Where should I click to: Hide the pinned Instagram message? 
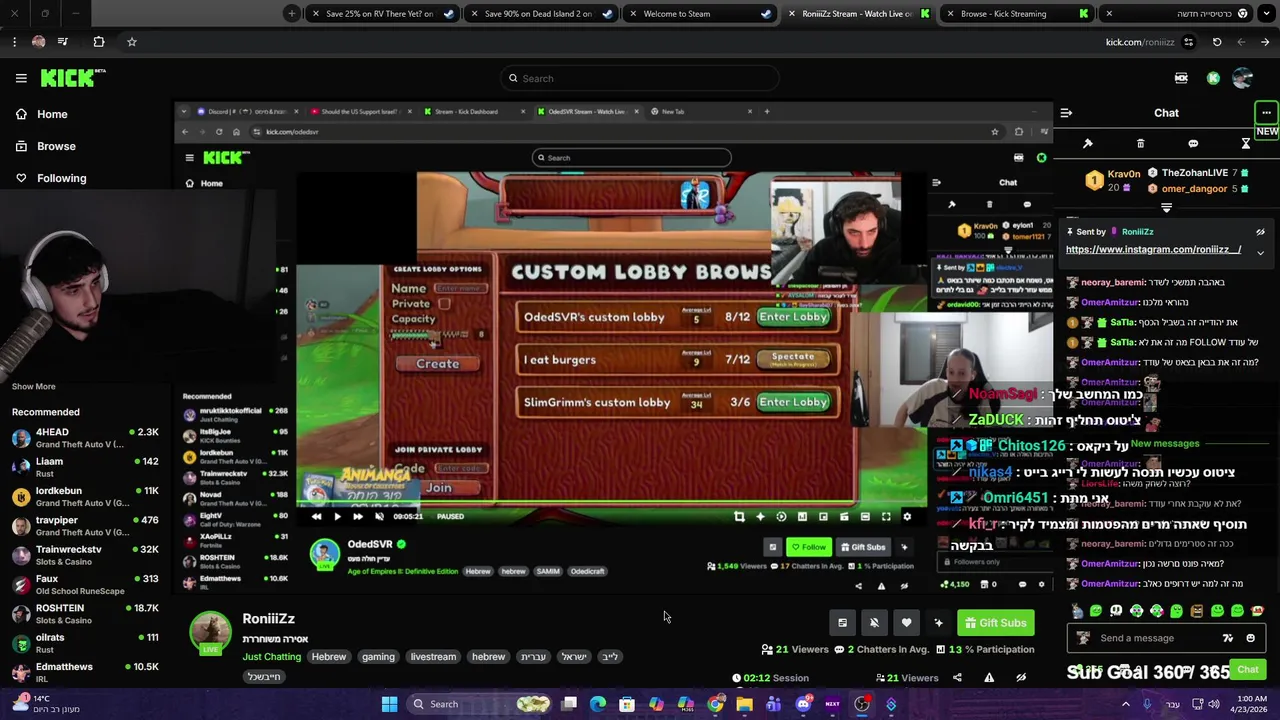click(x=1260, y=232)
